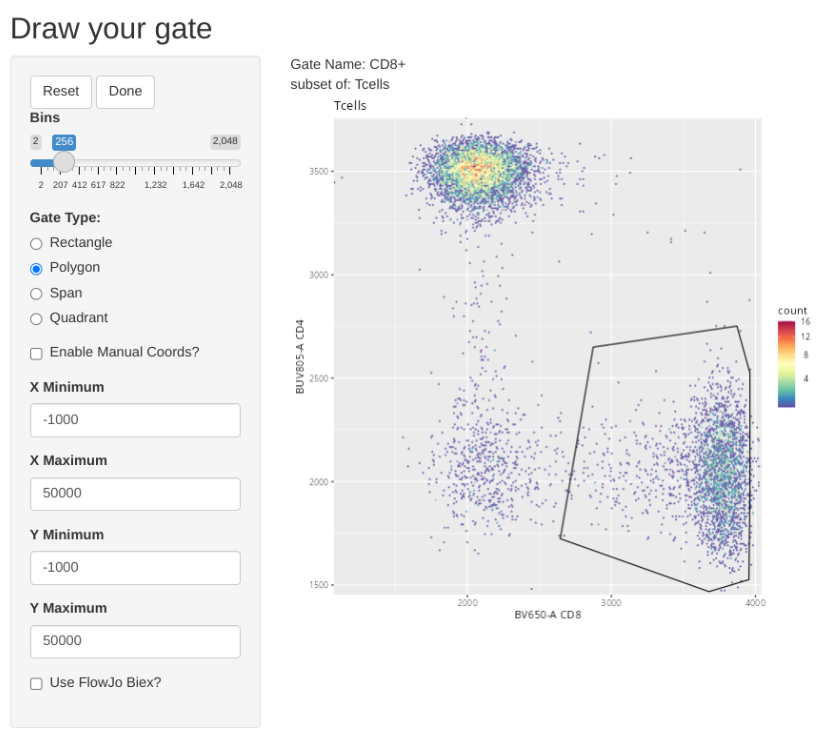Click the count color legend bar
Screen dimensions: 820x744
click(787, 364)
